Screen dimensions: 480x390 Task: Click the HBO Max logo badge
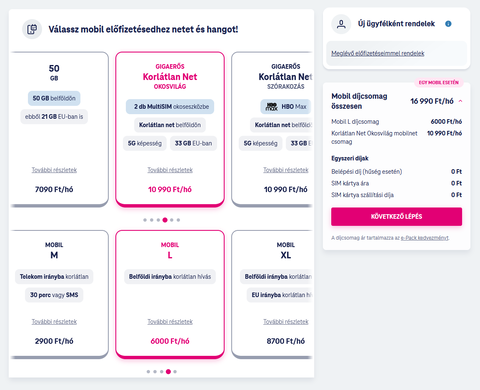286,107
